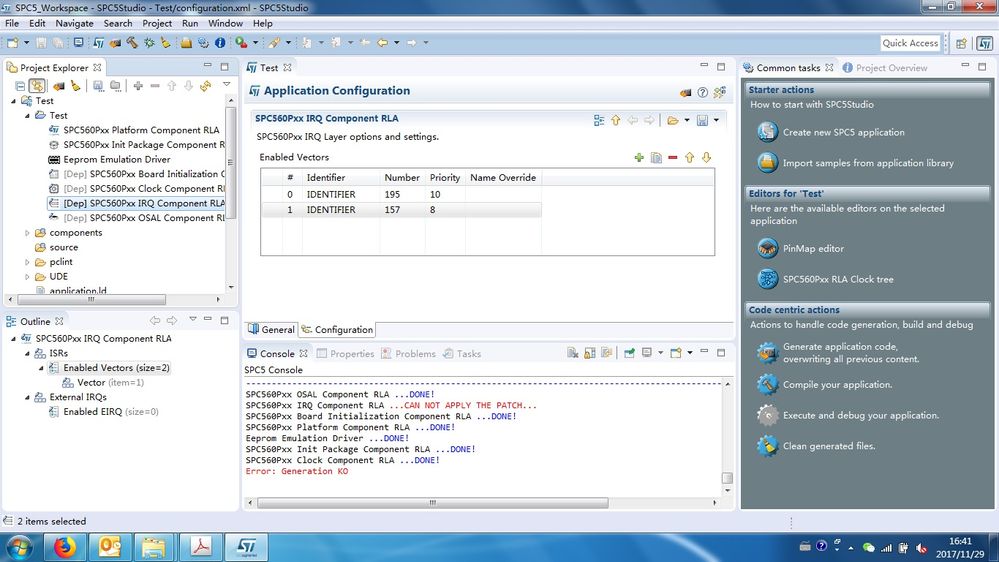Collapse External IRQs node in Outline
This screenshot has height=562, width=999.
pos(27,398)
